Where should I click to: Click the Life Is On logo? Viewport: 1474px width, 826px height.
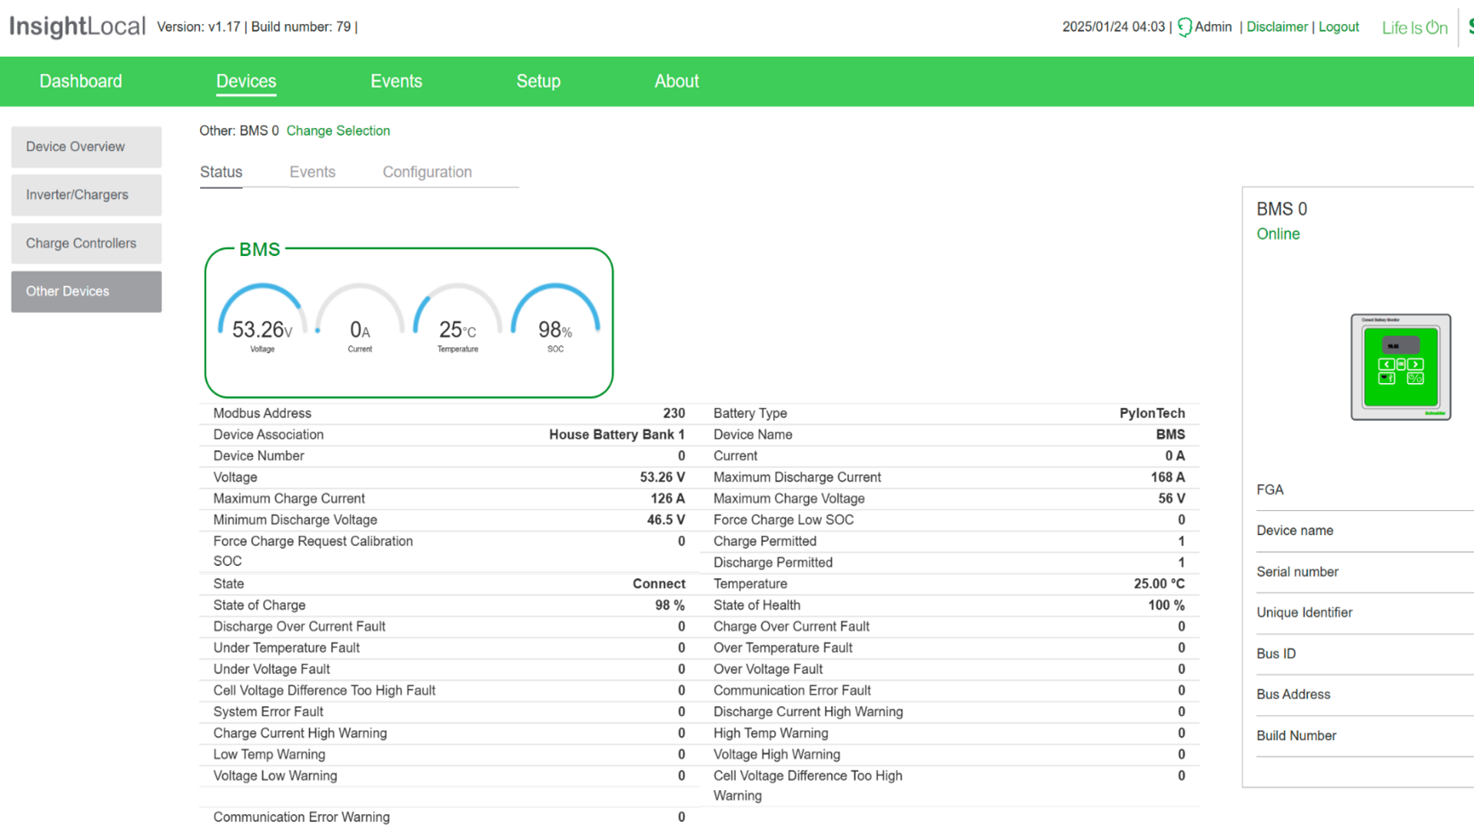coord(1414,28)
